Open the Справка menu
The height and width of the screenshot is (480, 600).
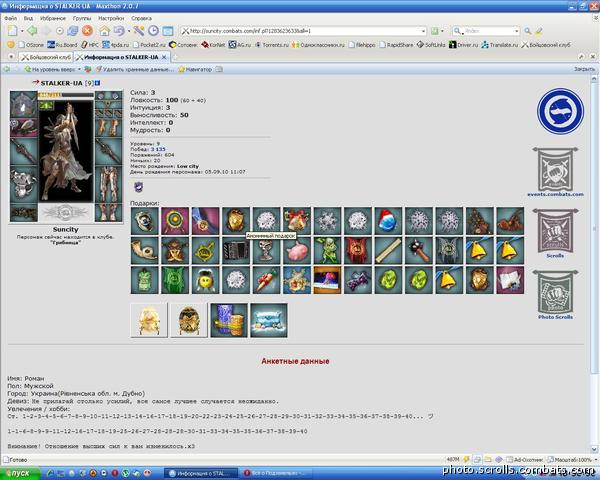[x=141, y=18]
